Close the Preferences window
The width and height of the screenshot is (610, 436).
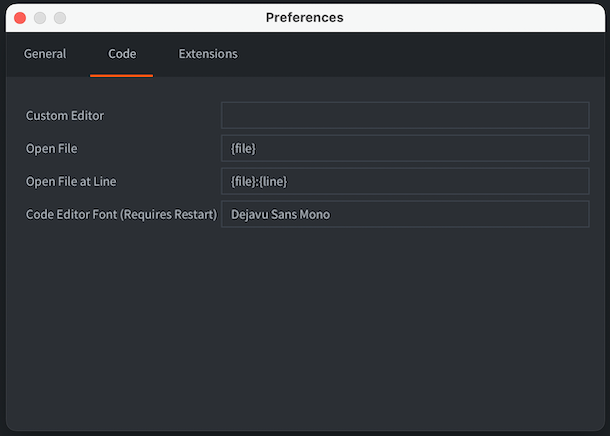pos(20,18)
